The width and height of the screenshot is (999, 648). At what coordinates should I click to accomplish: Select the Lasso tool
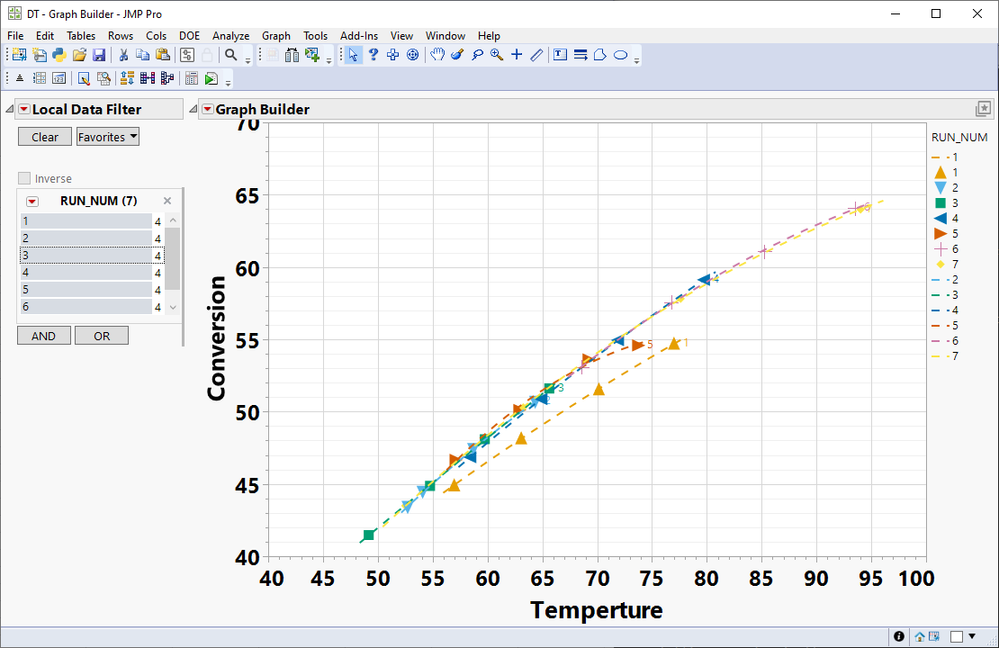point(477,55)
